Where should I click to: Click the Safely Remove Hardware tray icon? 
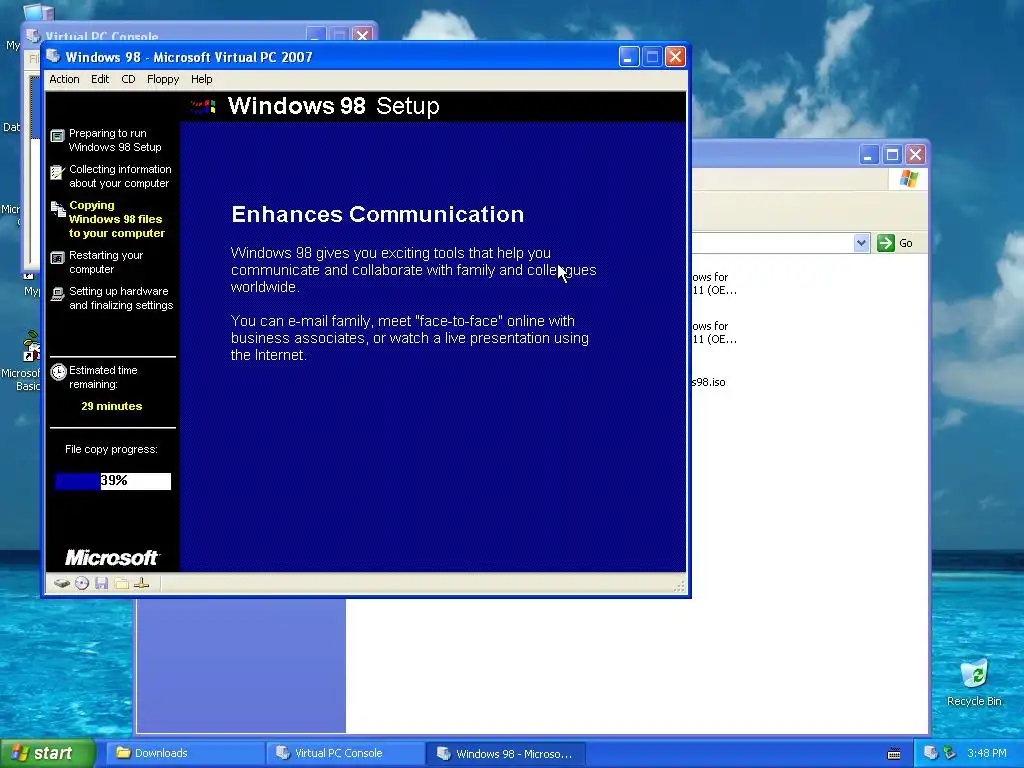point(949,753)
